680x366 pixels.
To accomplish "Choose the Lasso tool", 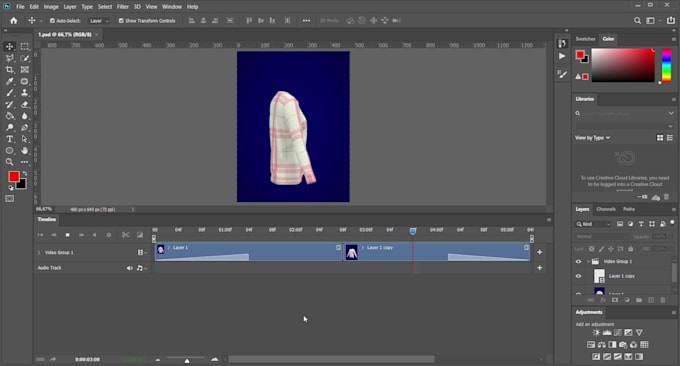I will tap(10, 58).
